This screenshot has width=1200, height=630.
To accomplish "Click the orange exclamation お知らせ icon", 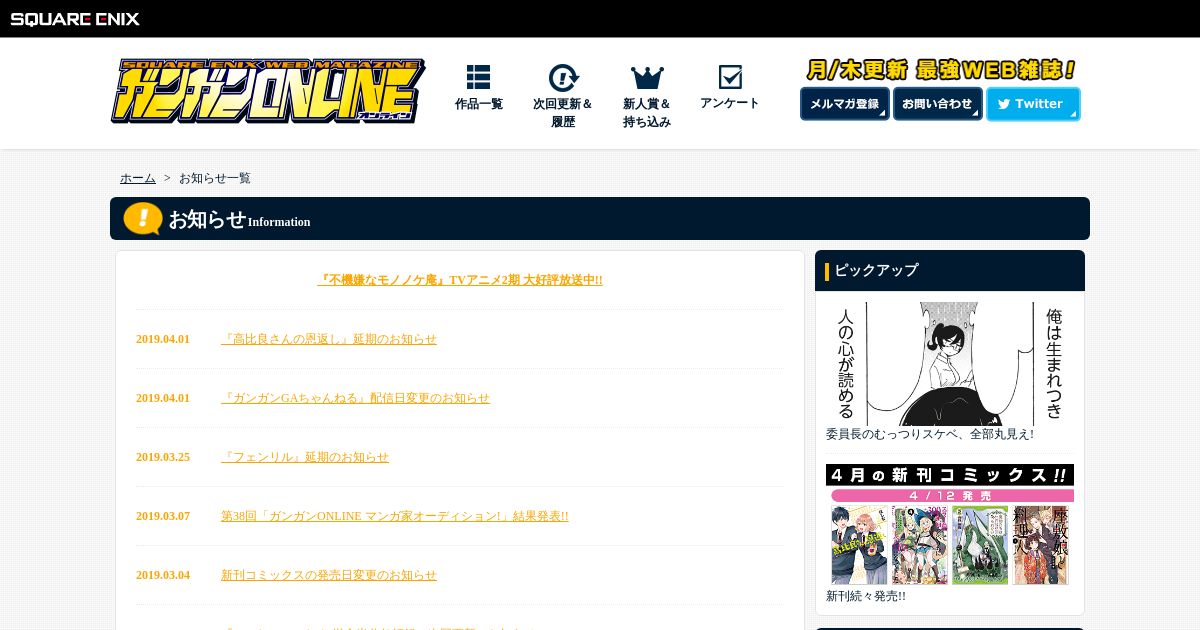I will tap(143, 218).
